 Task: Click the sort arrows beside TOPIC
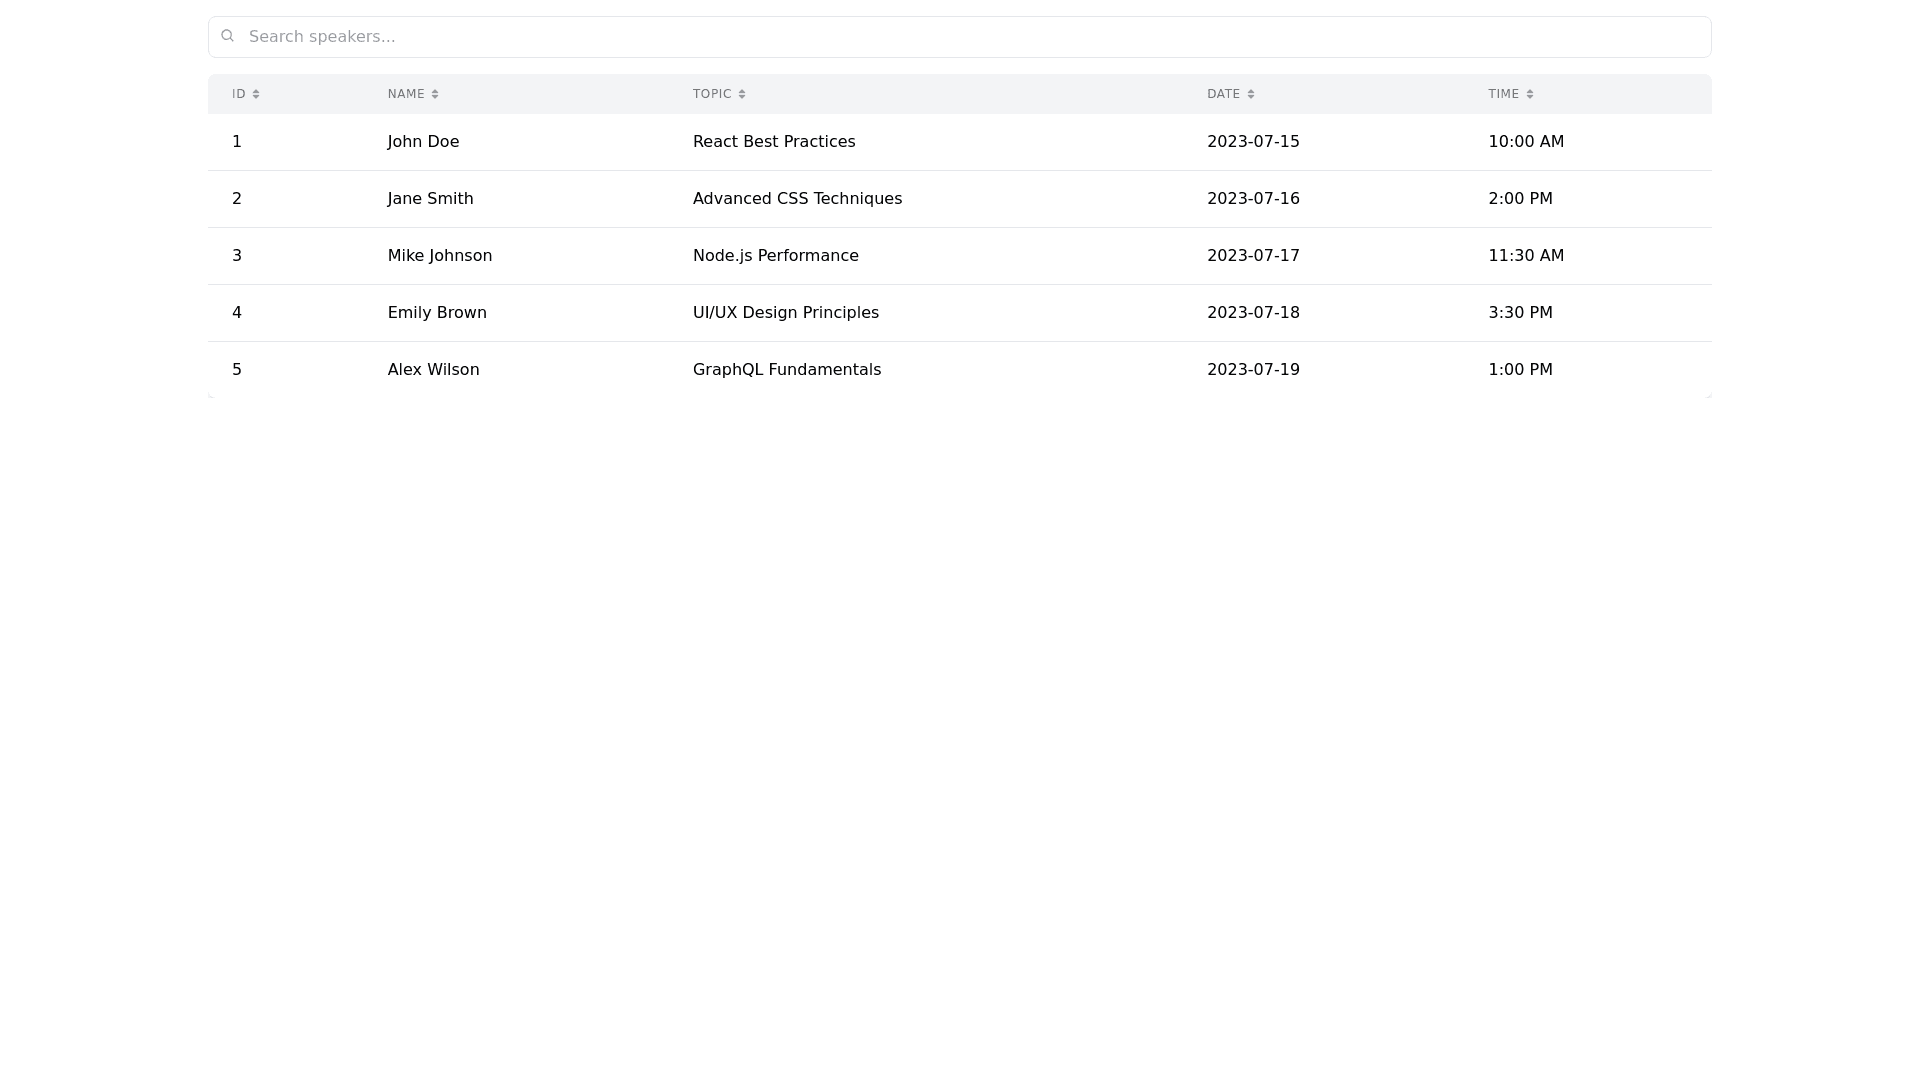(742, 94)
